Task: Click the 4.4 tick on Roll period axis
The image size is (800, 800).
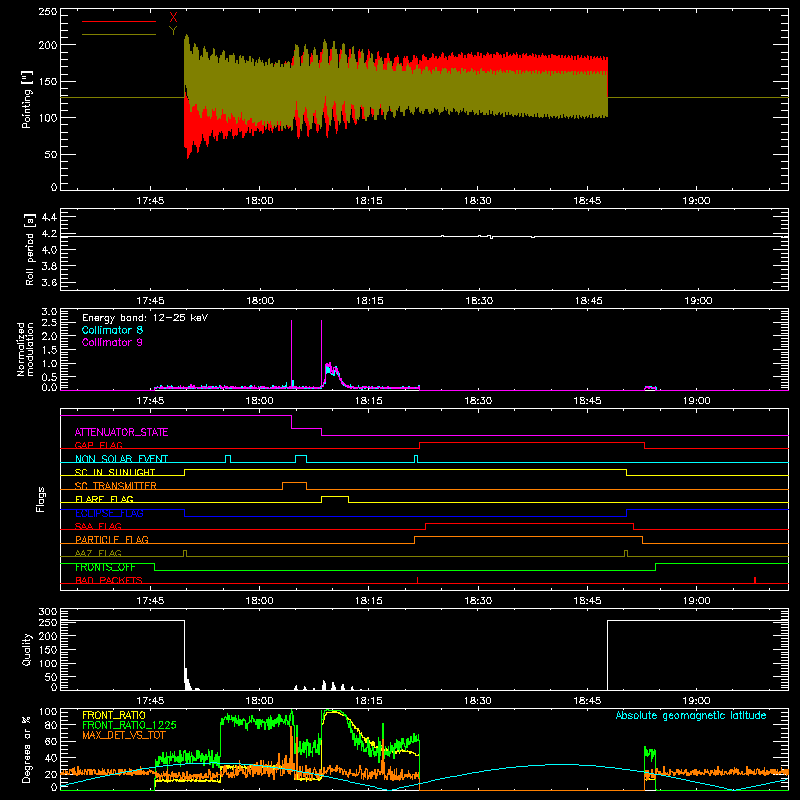Action: point(49,217)
